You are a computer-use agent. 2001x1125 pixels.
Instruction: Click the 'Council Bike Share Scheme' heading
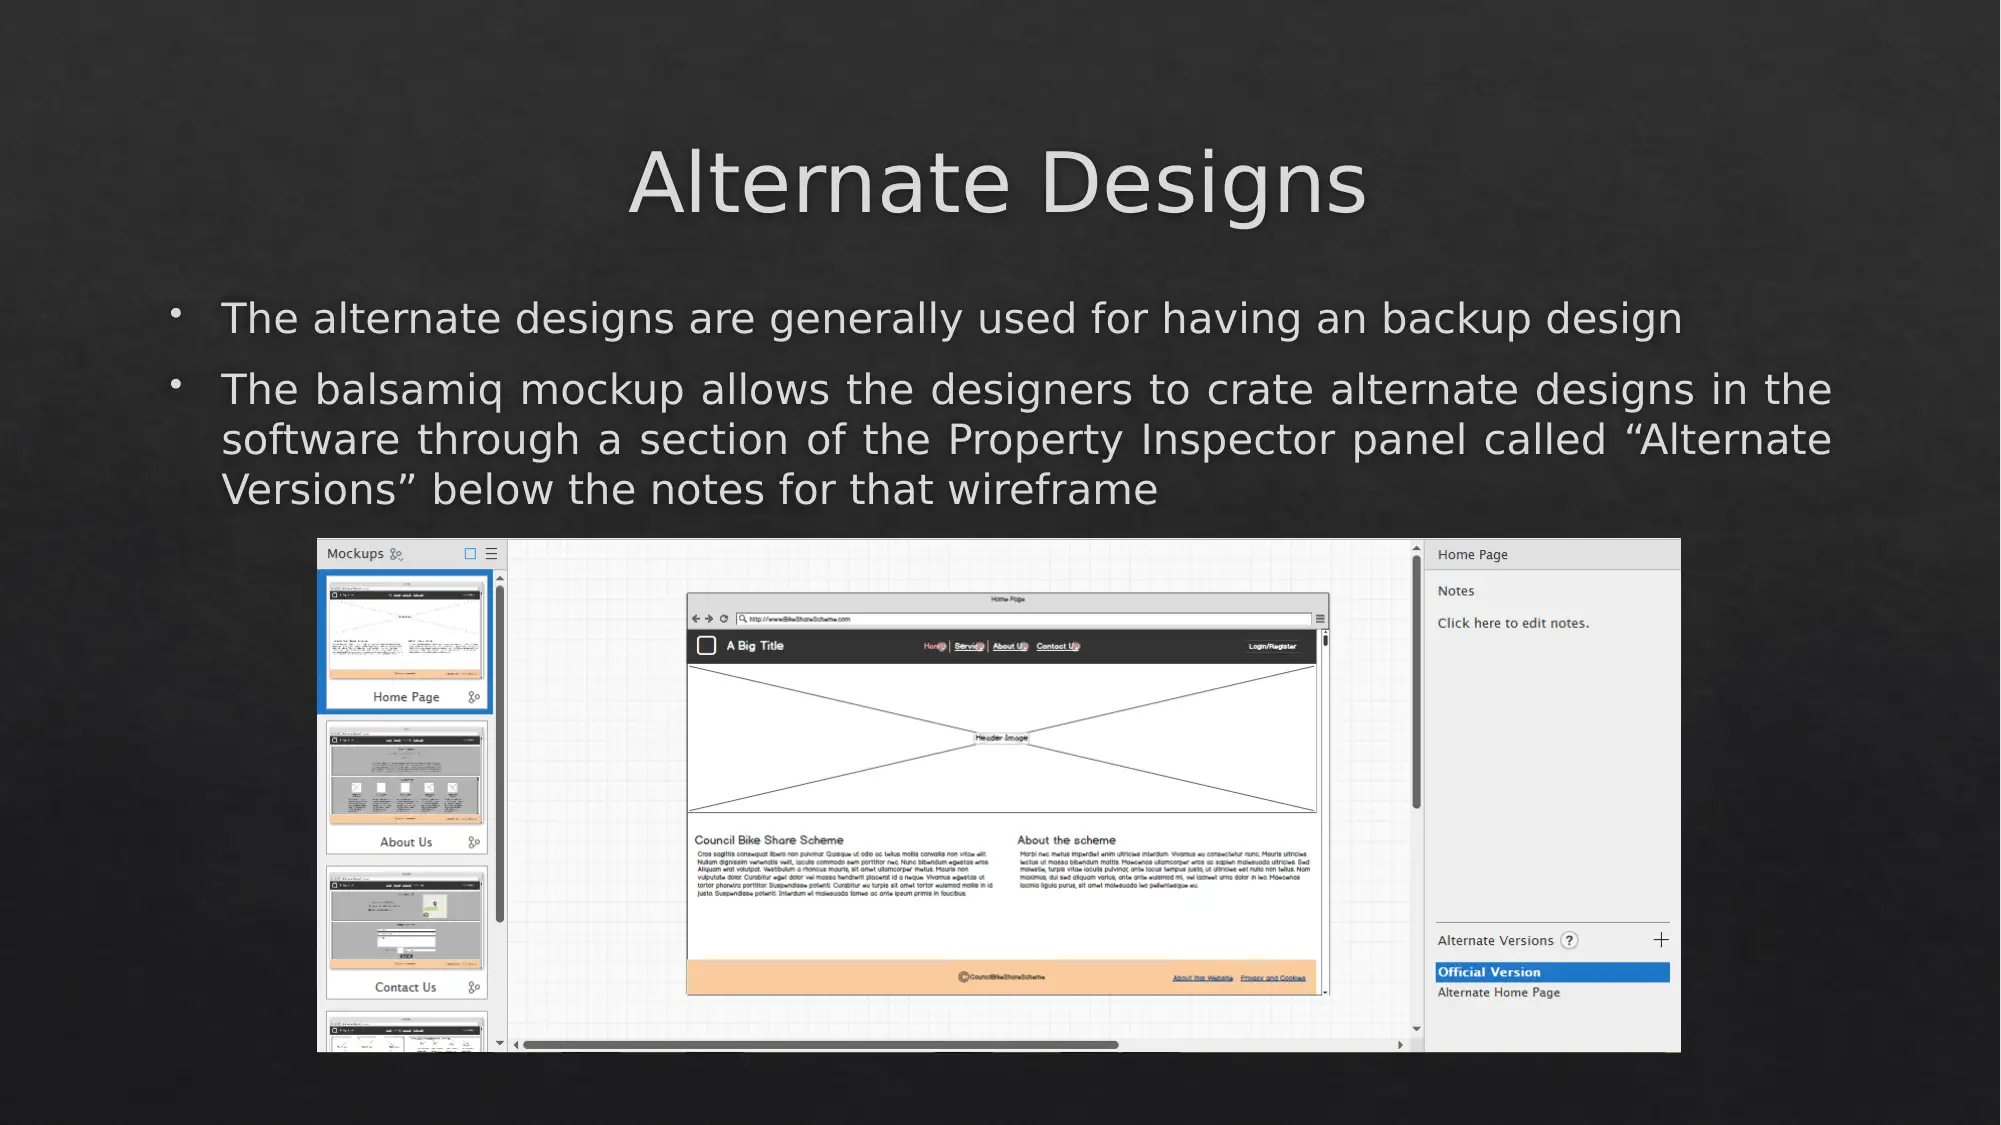click(x=769, y=840)
